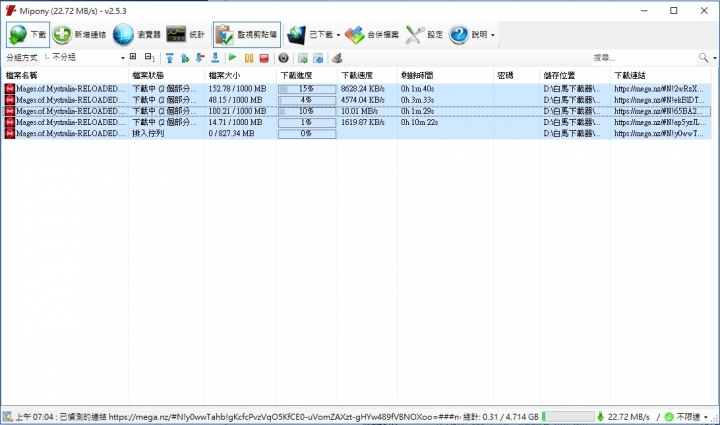Click the detected mega.nz link in status bar
Image resolution: width=720 pixels, height=425 pixels.
coord(285,417)
